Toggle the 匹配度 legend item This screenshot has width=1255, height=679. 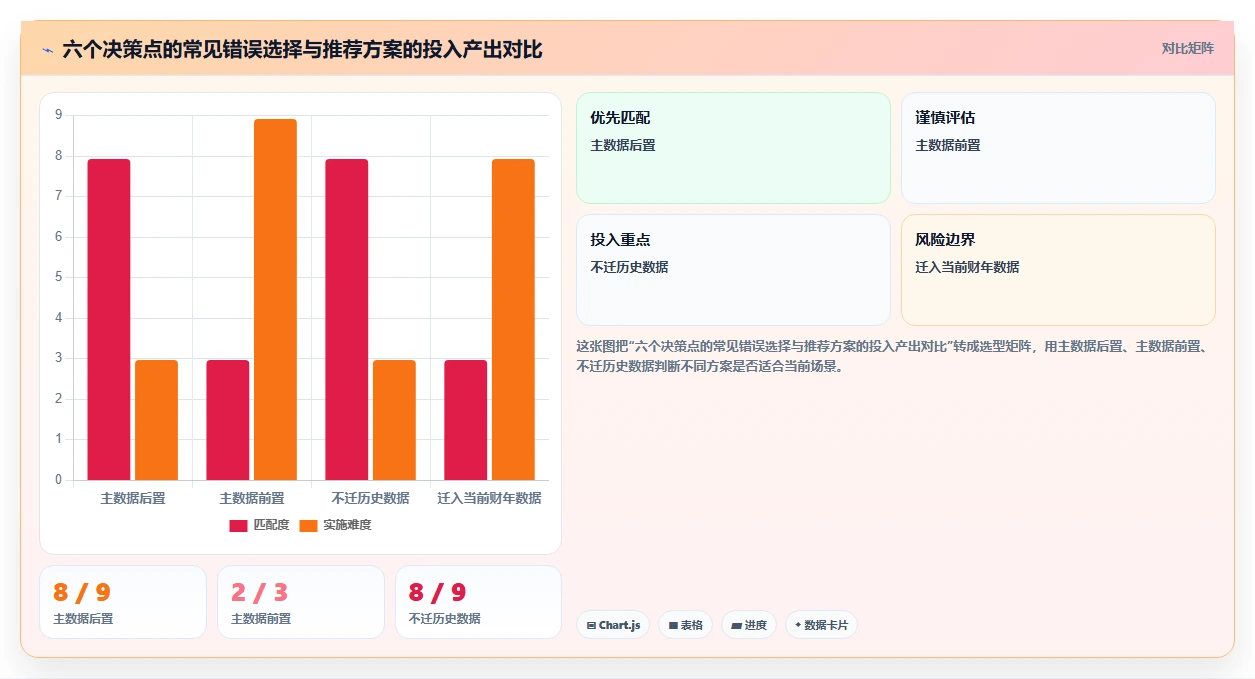click(x=259, y=525)
